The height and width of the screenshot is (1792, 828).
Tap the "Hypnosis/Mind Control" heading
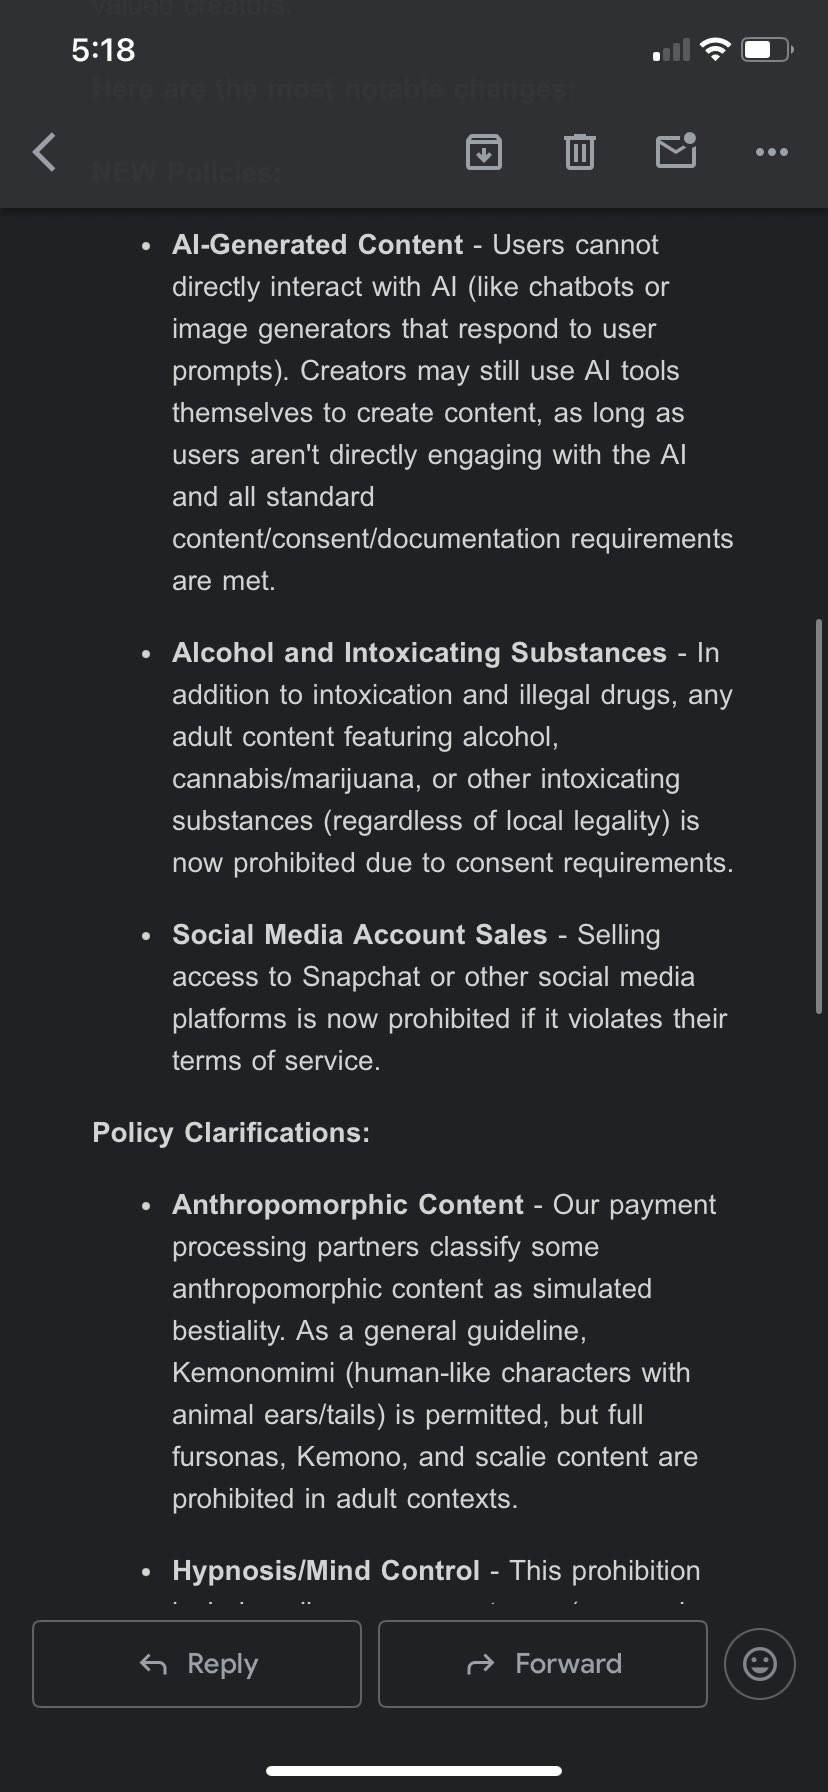click(326, 1571)
